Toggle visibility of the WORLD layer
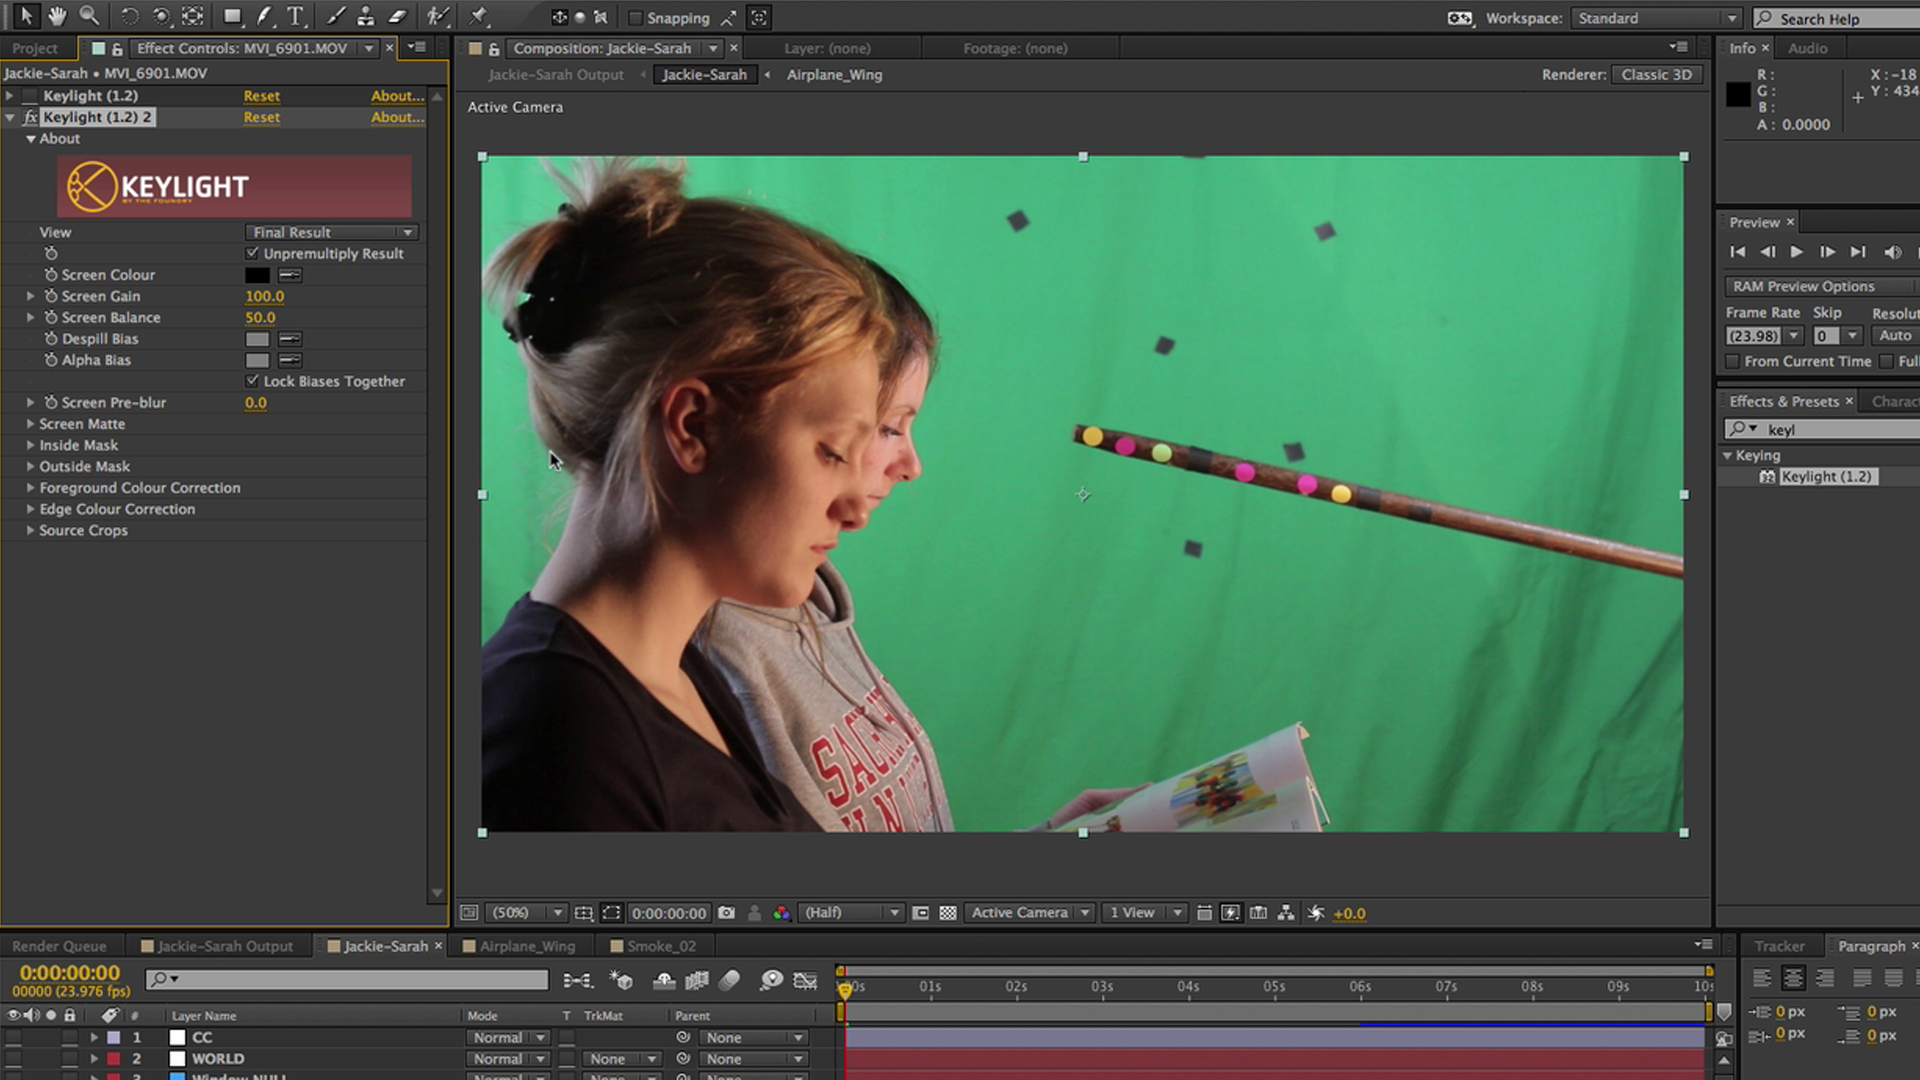This screenshot has height=1080, width=1920. point(13,1058)
